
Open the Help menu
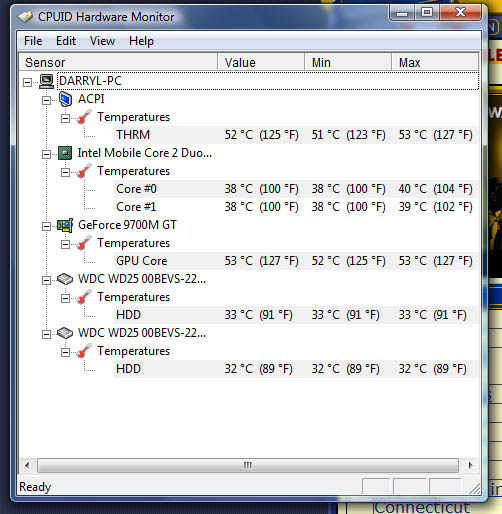141,41
